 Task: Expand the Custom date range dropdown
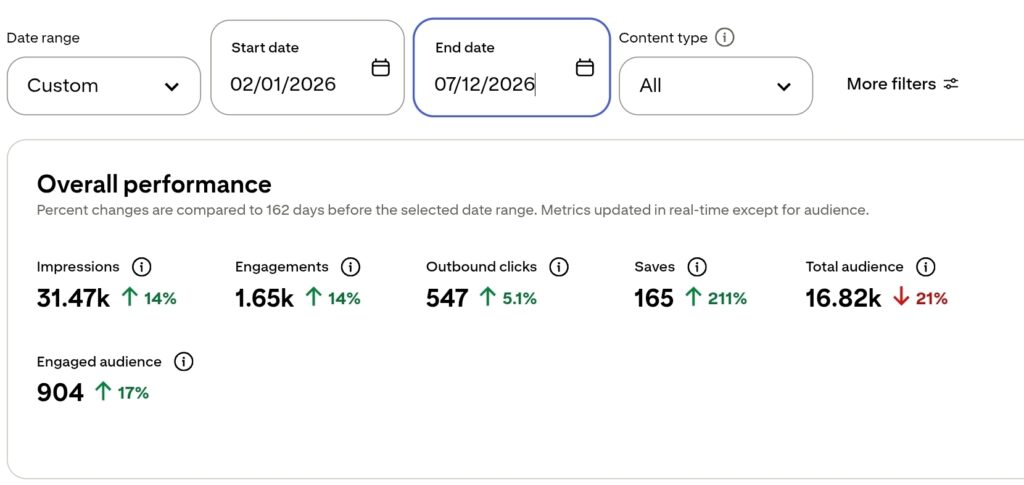tap(104, 86)
